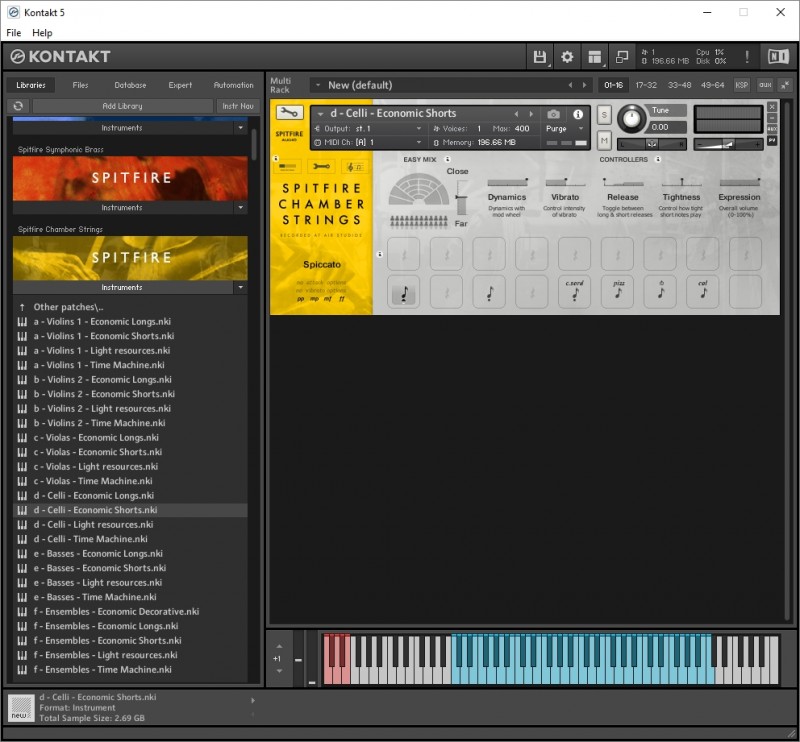The image size is (800, 742).
Task: Mute the Celli instrument with M
Action: click(604, 140)
